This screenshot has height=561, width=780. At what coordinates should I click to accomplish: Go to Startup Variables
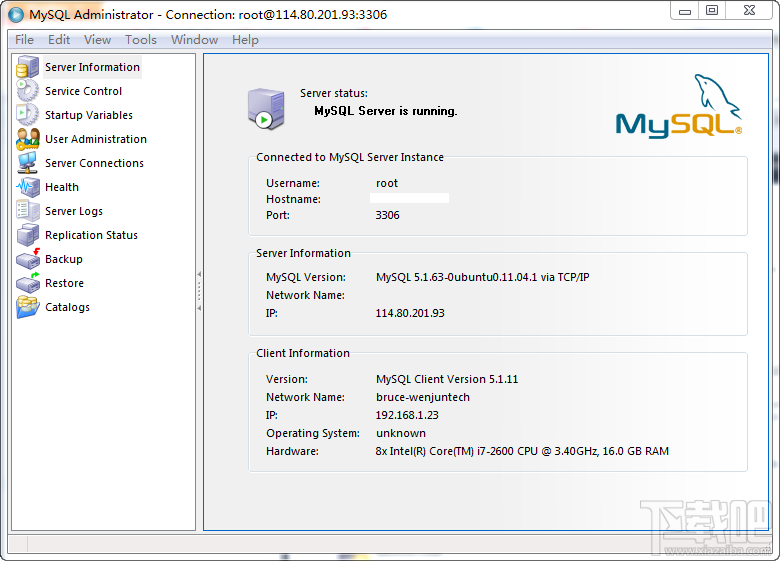89,115
